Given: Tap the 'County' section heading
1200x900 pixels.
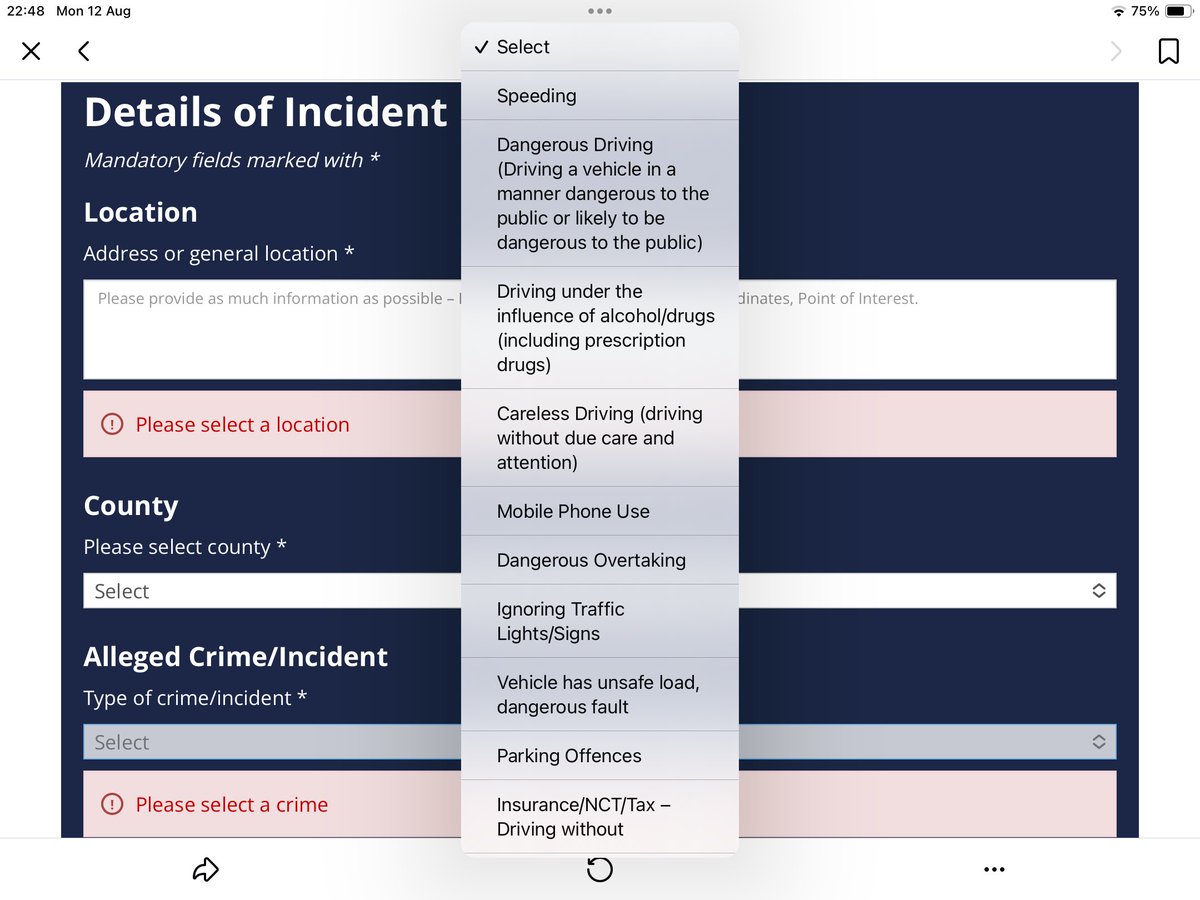Looking at the screenshot, I should [131, 506].
